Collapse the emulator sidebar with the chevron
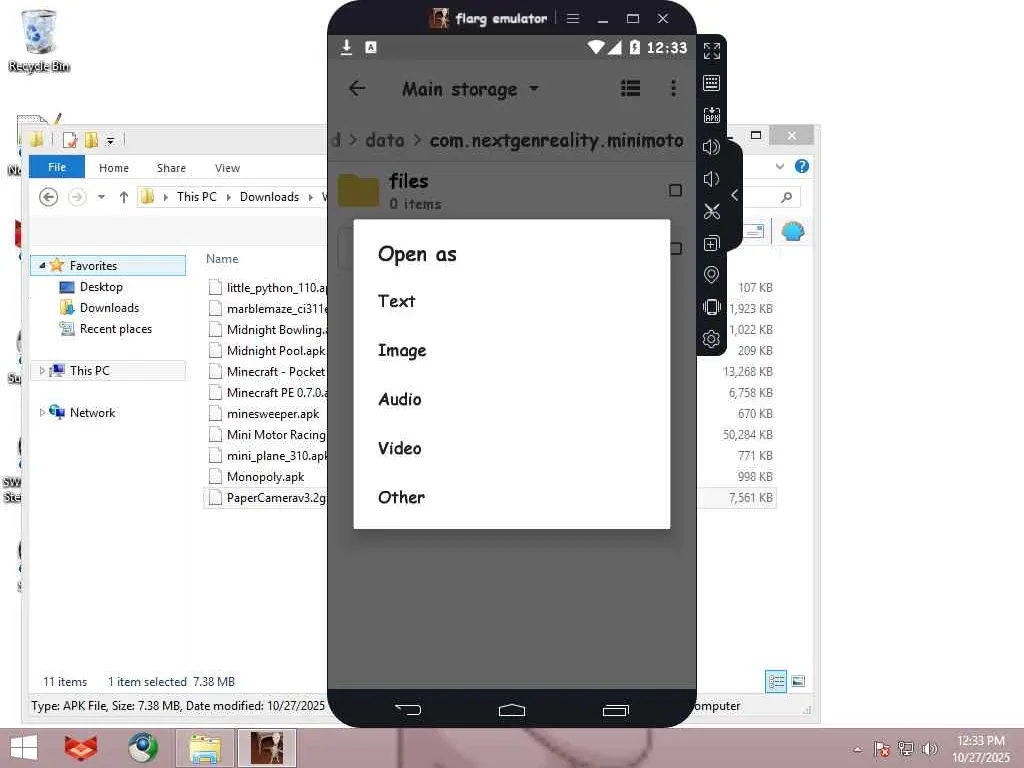The width and height of the screenshot is (1024, 768). coord(735,195)
